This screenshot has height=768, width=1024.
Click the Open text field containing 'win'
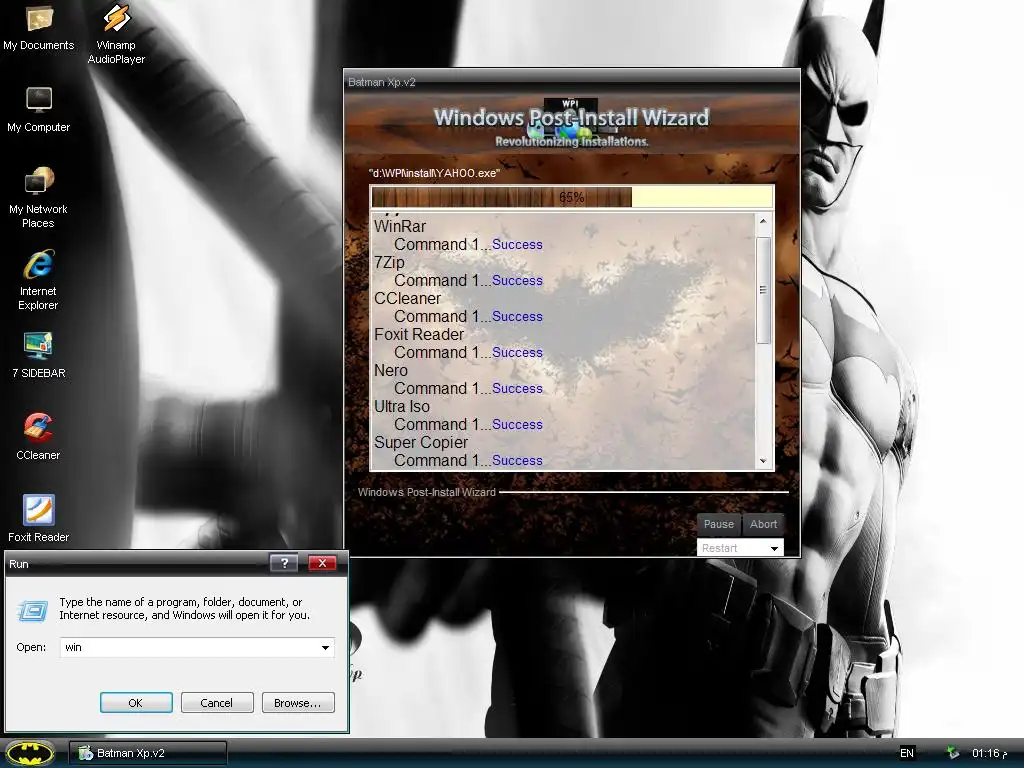pos(197,647)
